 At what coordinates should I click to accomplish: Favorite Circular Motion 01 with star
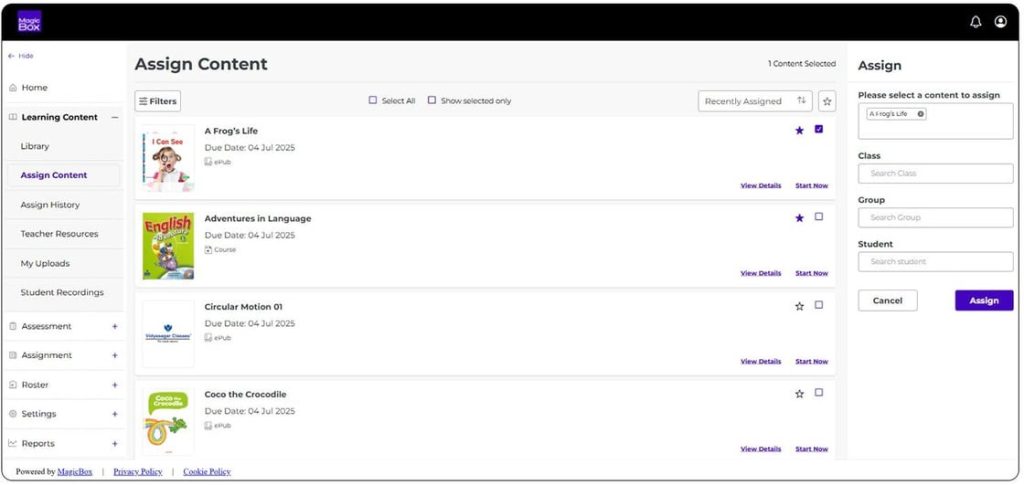(x=799, y=306)
